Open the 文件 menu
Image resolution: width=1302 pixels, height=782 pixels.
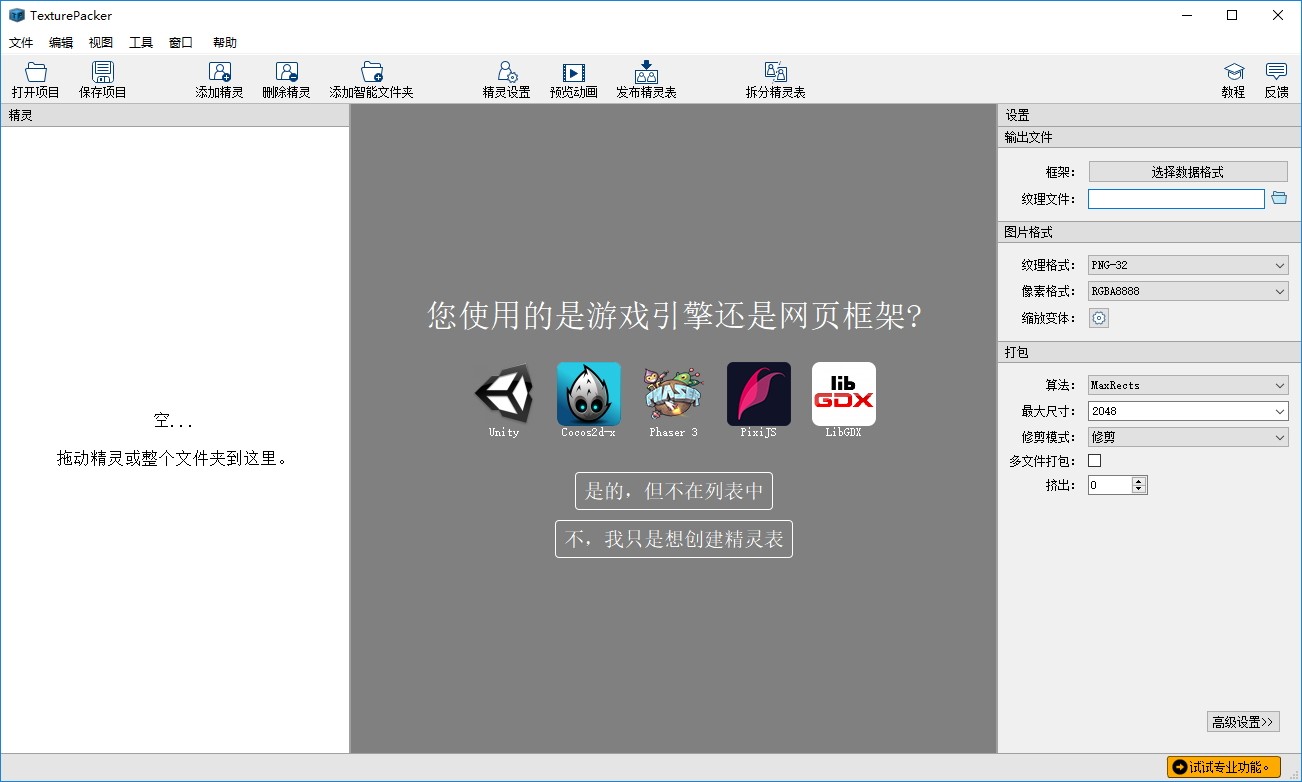tap(21, 43)
